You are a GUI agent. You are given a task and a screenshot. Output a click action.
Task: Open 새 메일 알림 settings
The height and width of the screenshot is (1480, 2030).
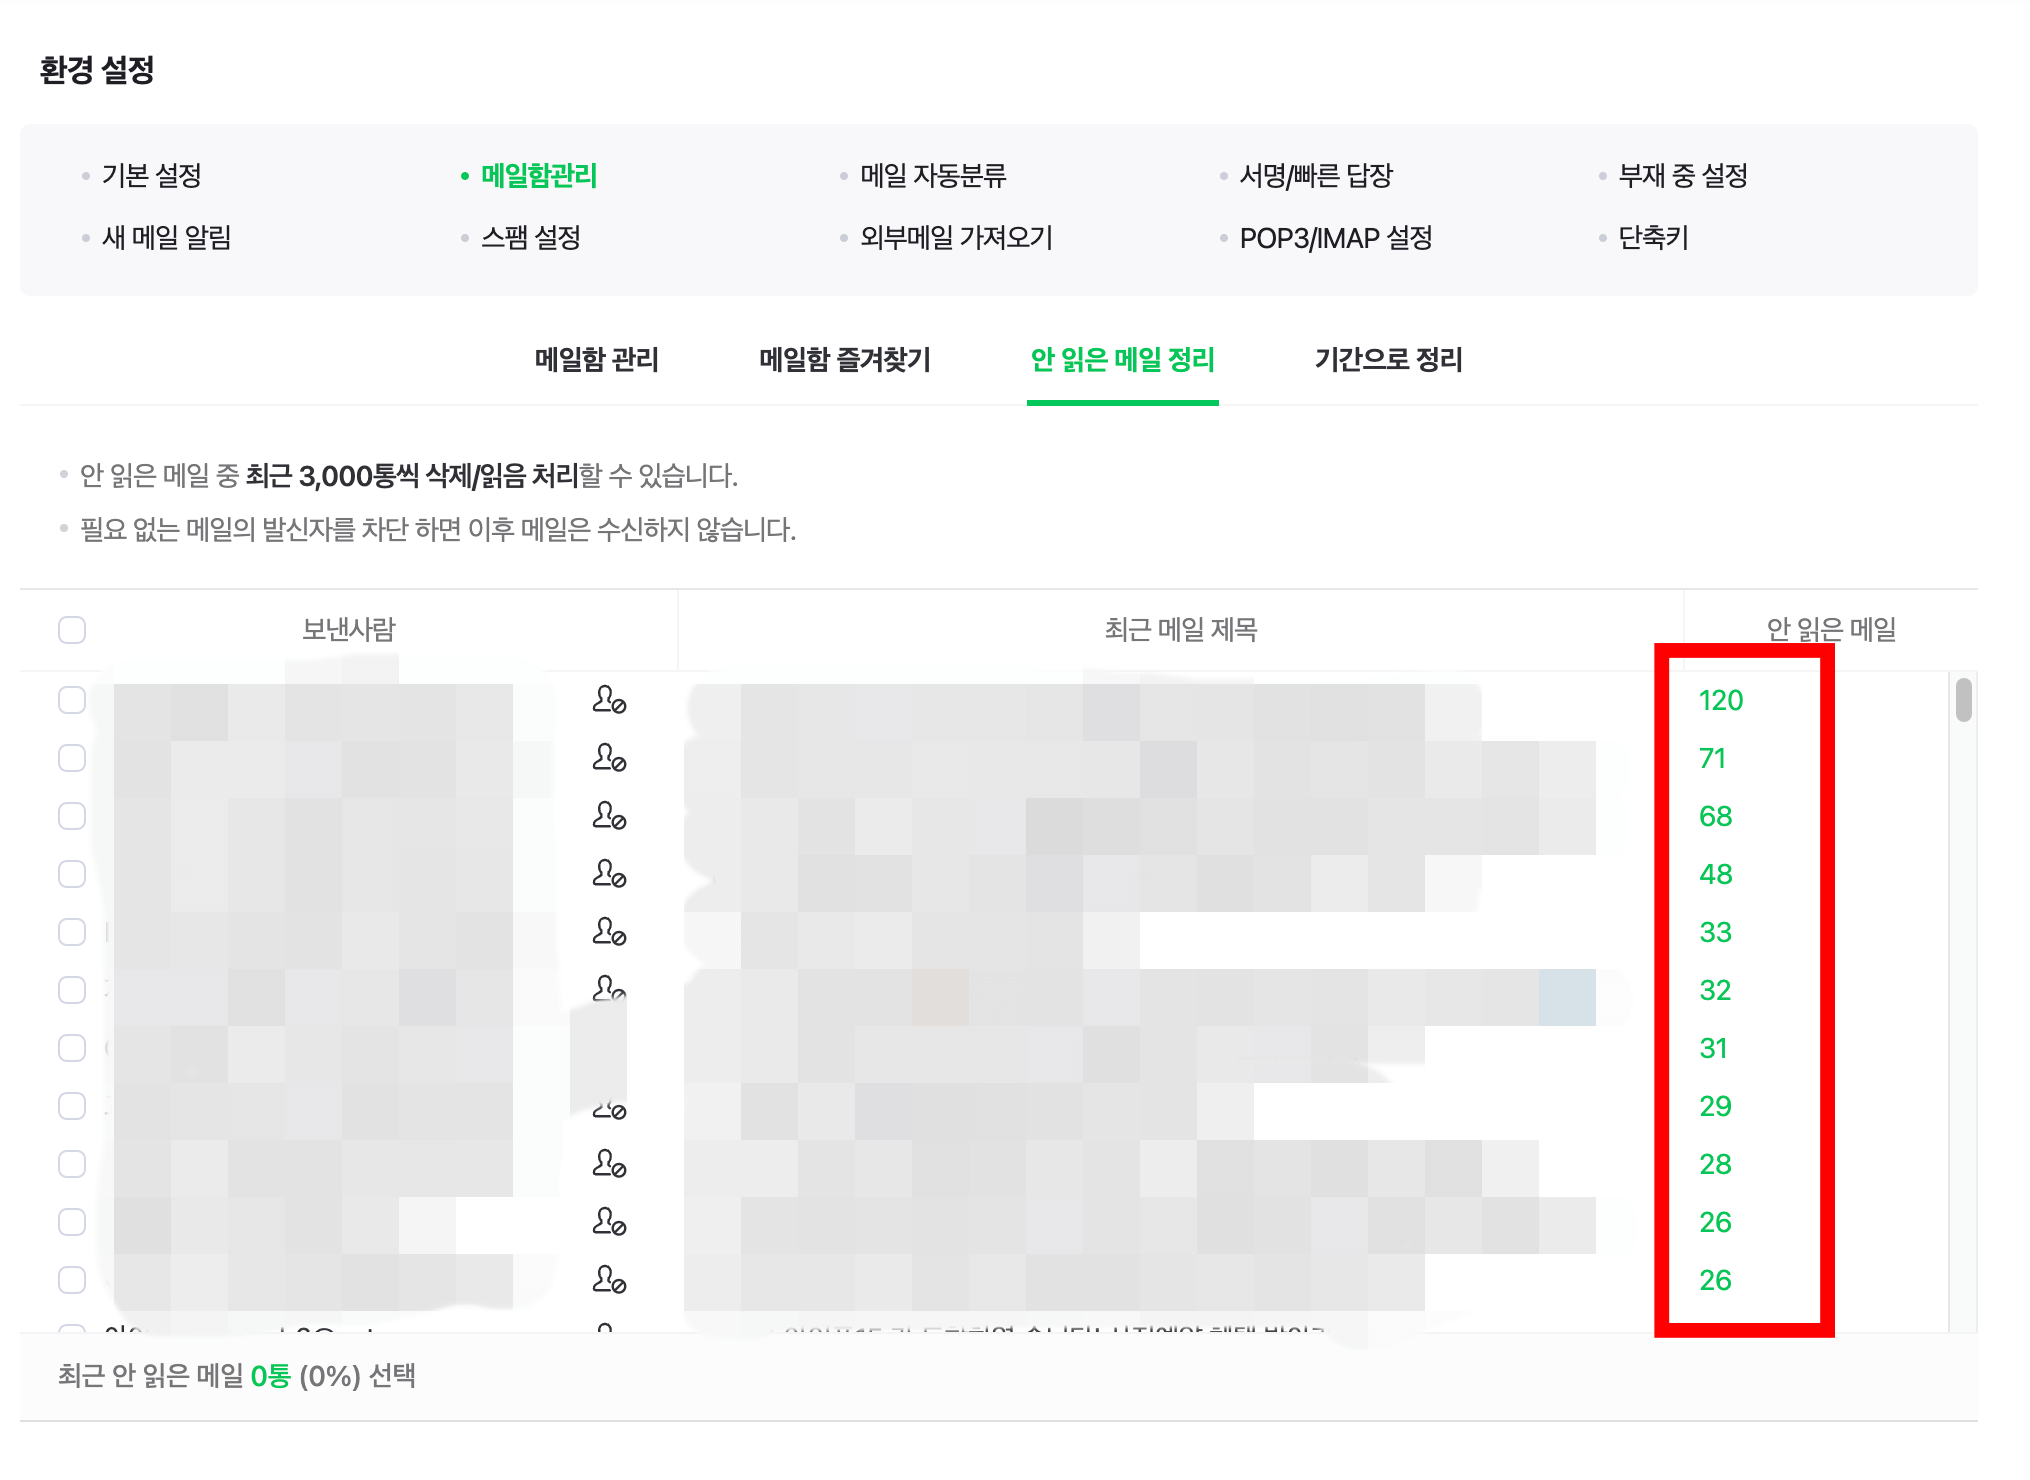click(167, 238)
